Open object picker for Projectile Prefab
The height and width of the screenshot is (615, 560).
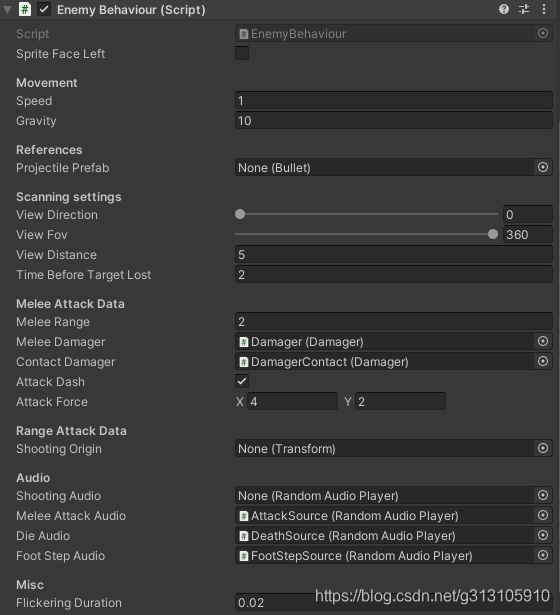coord(543,167)
